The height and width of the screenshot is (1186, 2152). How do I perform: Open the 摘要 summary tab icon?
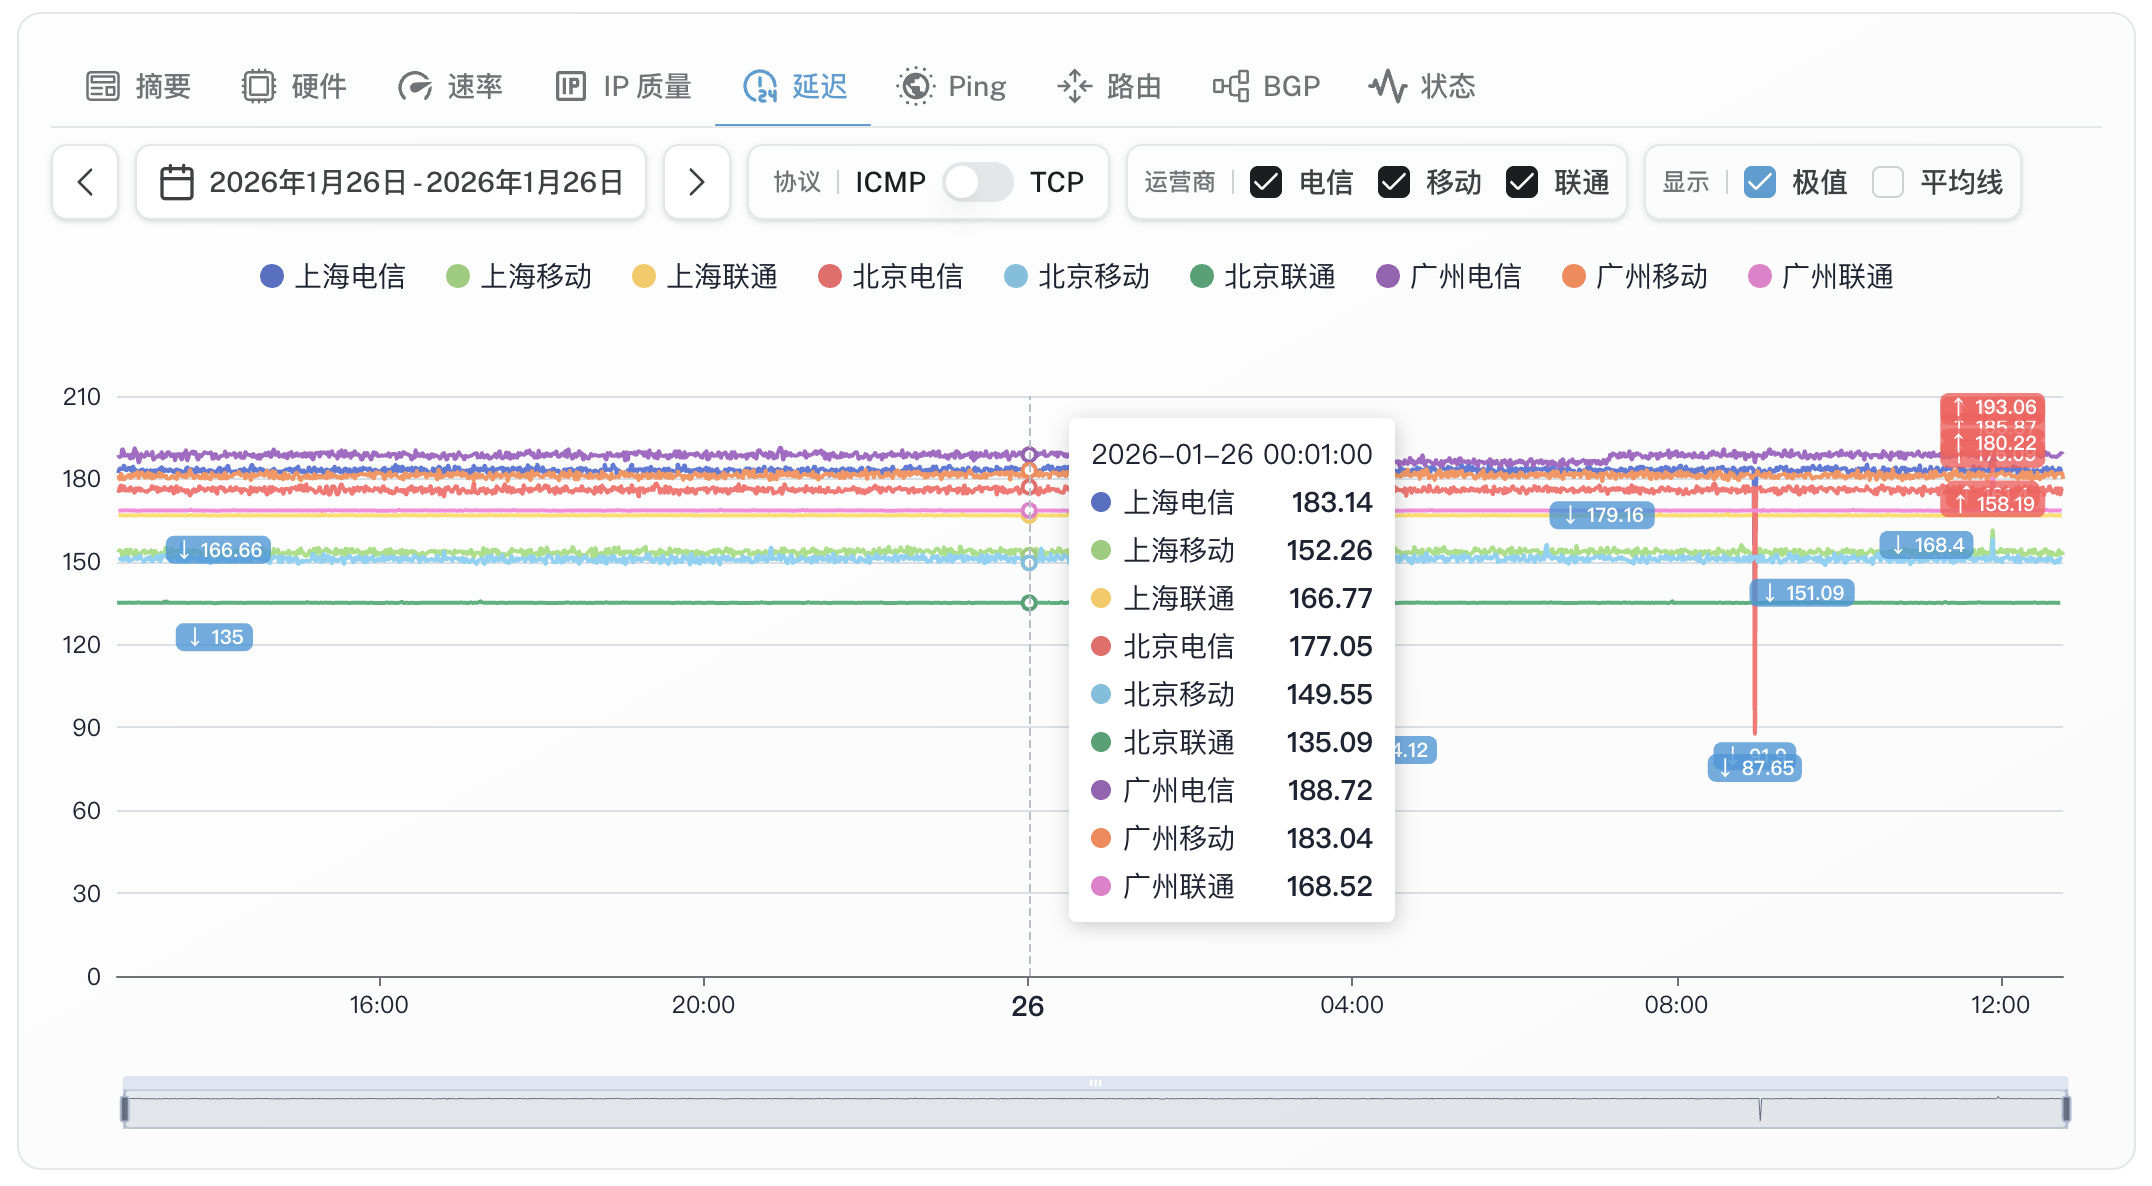(102, 87)
